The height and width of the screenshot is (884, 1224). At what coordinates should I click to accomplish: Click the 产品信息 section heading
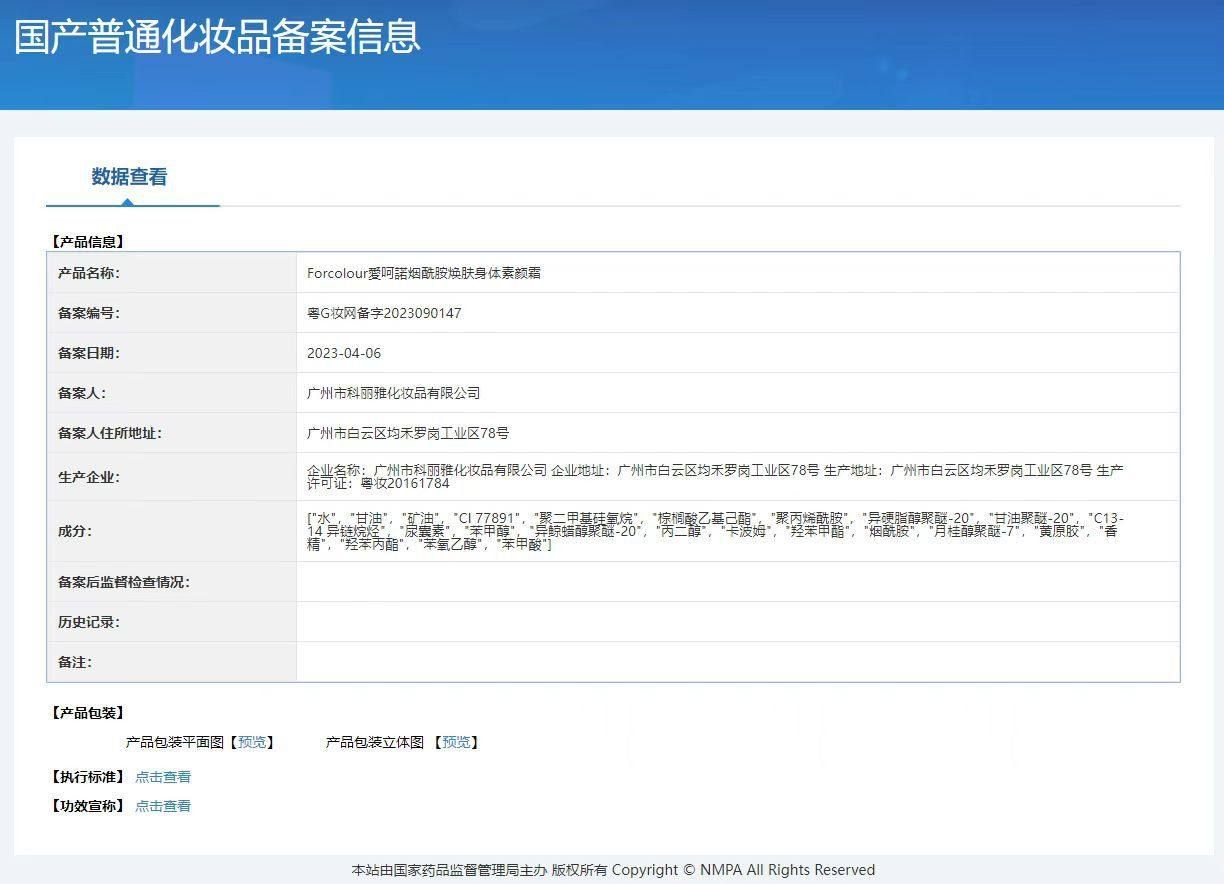(x=88, y=242)
